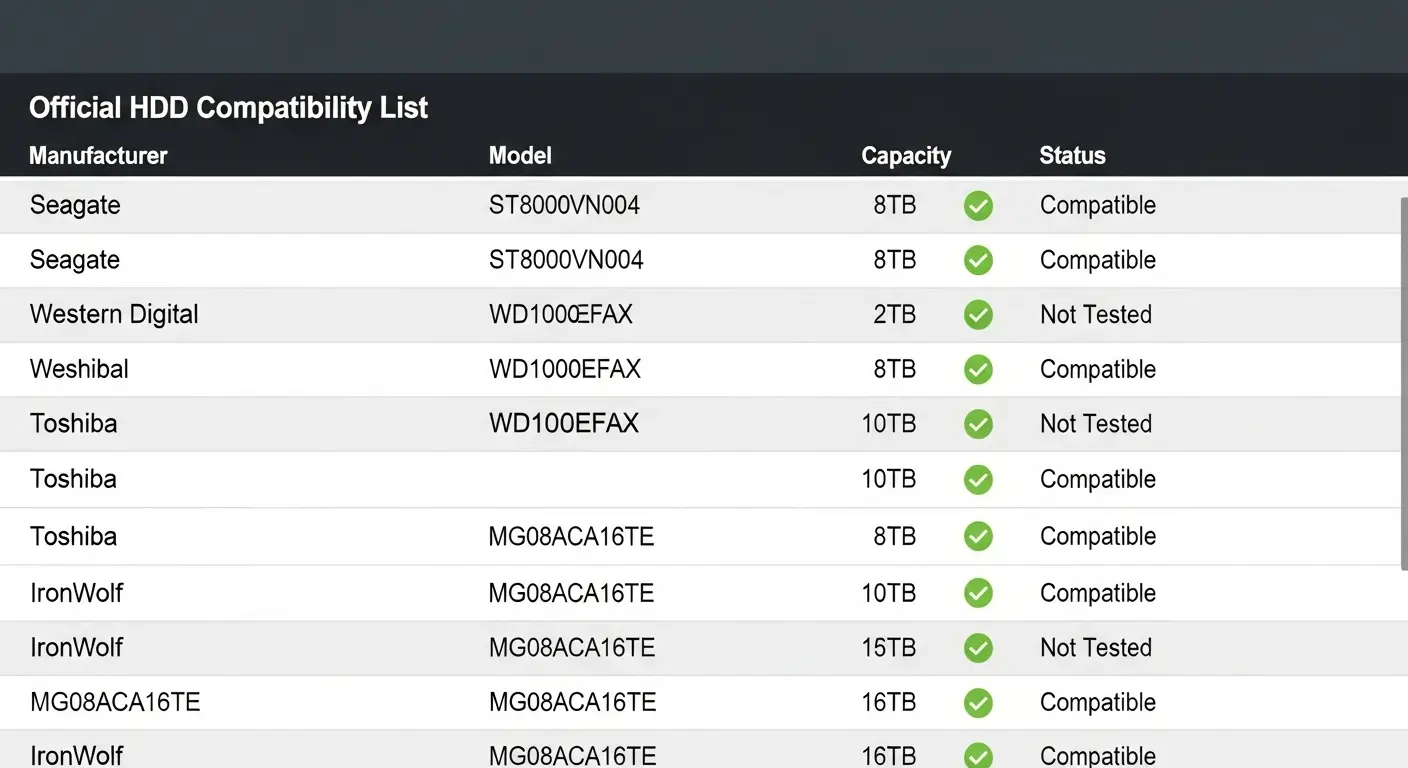Click 'MG08ACA16TE' model in IronWolf 10TB row
Viewport: 1408px width, 768px height.
pyautogui.click(x=571, y=593)
